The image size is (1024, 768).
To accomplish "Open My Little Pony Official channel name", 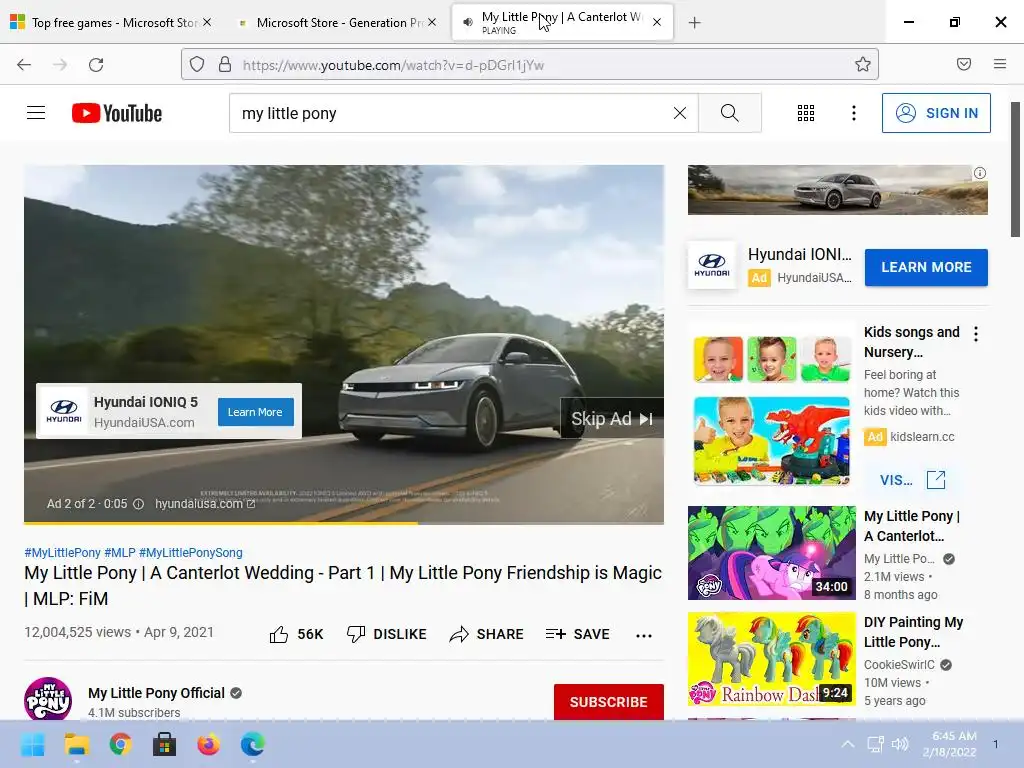I will pos(156,693).
